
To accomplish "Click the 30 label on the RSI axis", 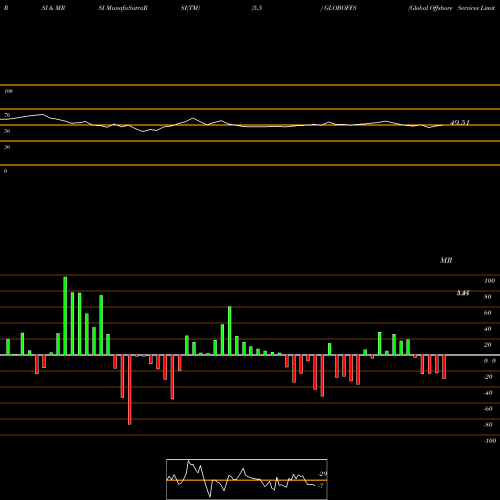I will coord(7,147).
